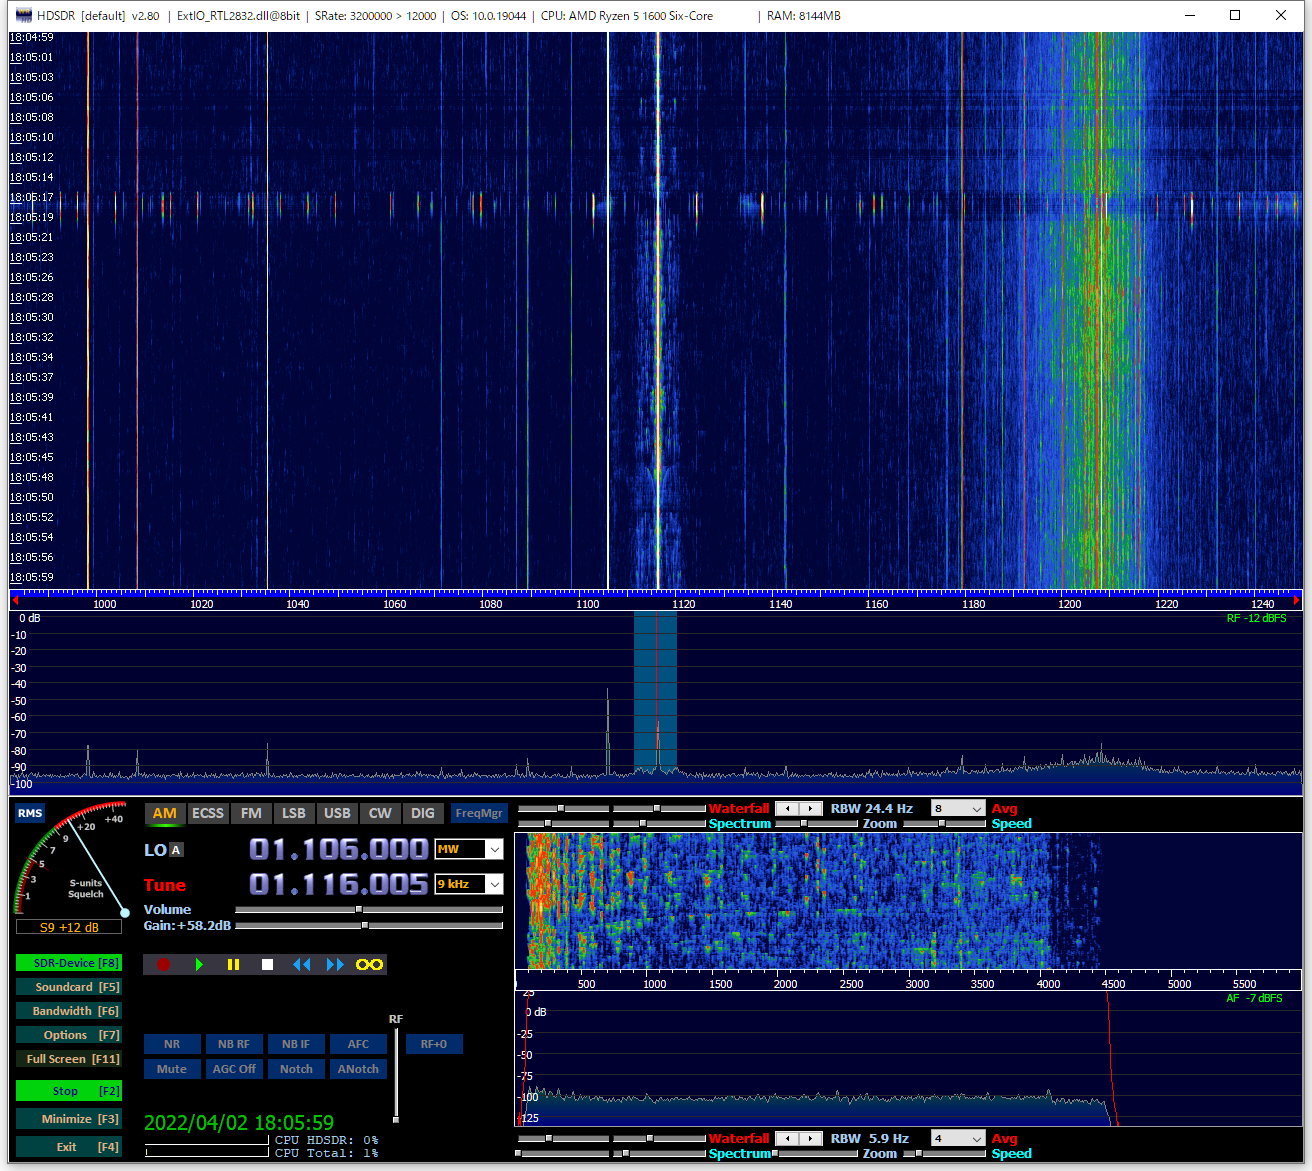1312x1171 pixels.
Task: Click right arrow next to RBW 5.9 Hz
Action: coord(811,1138)
